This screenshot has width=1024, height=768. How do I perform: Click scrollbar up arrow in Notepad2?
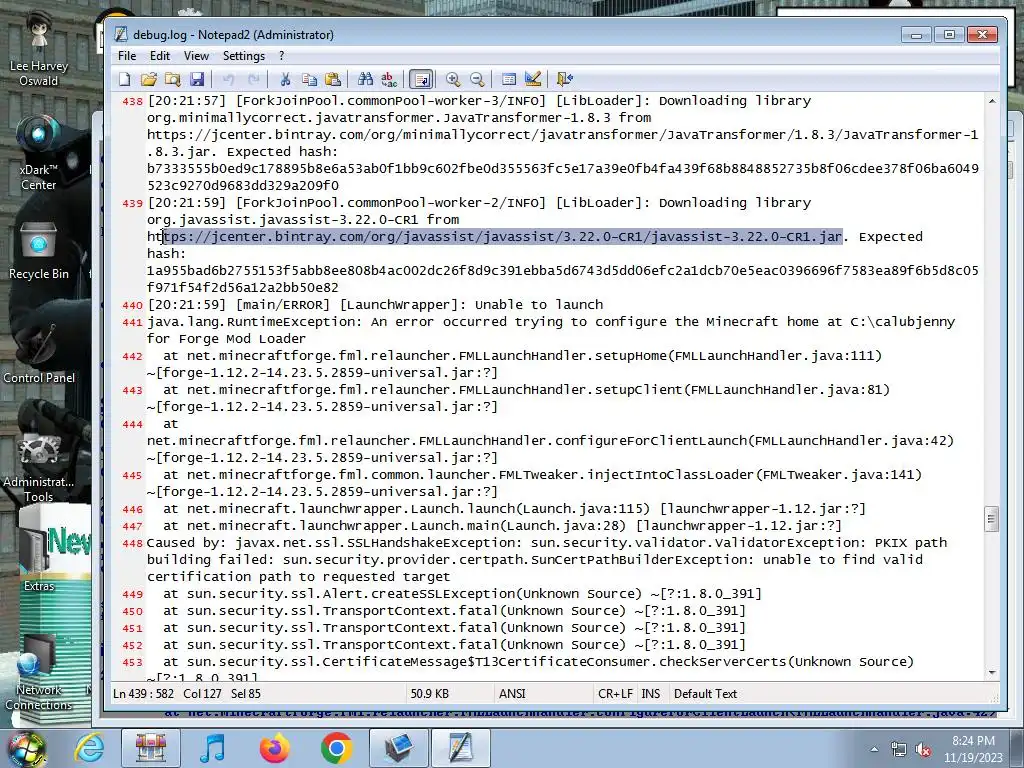[x=992, y=101]
